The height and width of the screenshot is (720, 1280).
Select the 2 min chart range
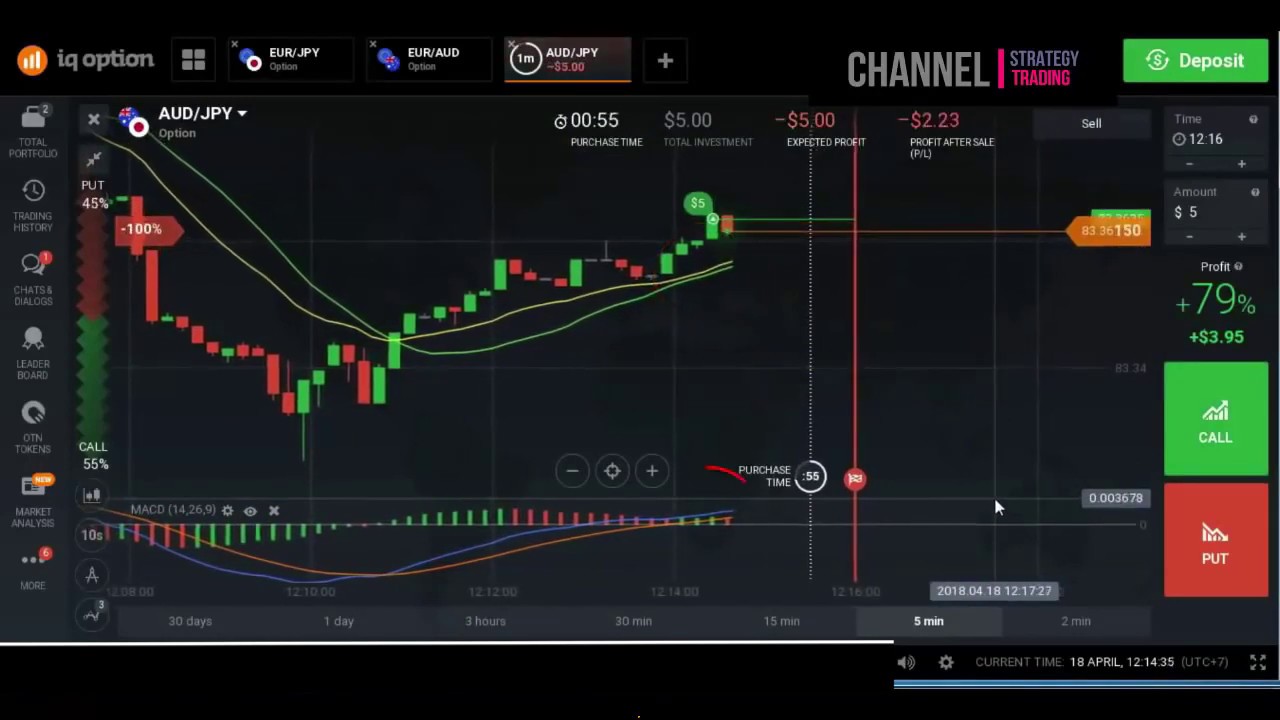point(1076,621)
